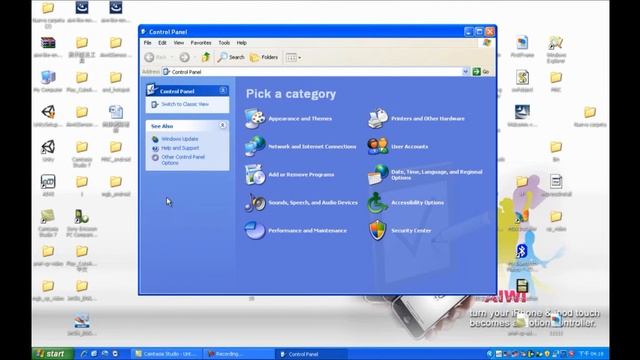
Task: Select the Windows Explorer desktop icon
Action: [556, 49]
